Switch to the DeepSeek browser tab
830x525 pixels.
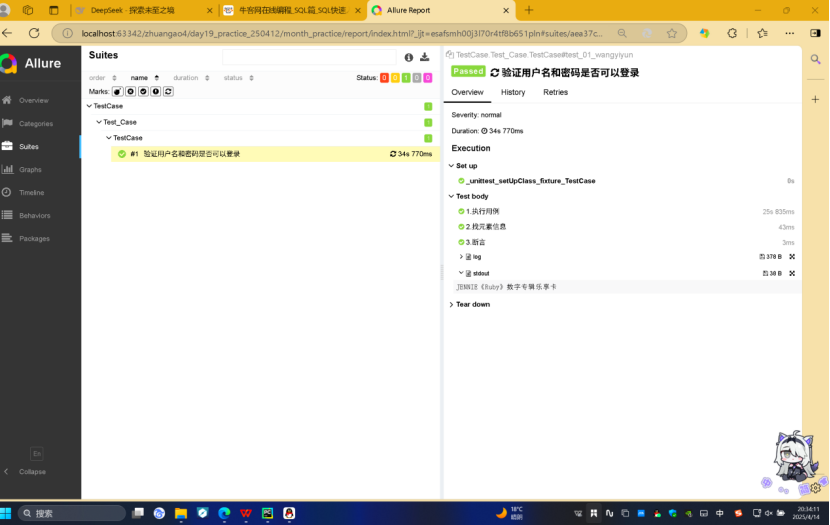[x=143, y=11]
